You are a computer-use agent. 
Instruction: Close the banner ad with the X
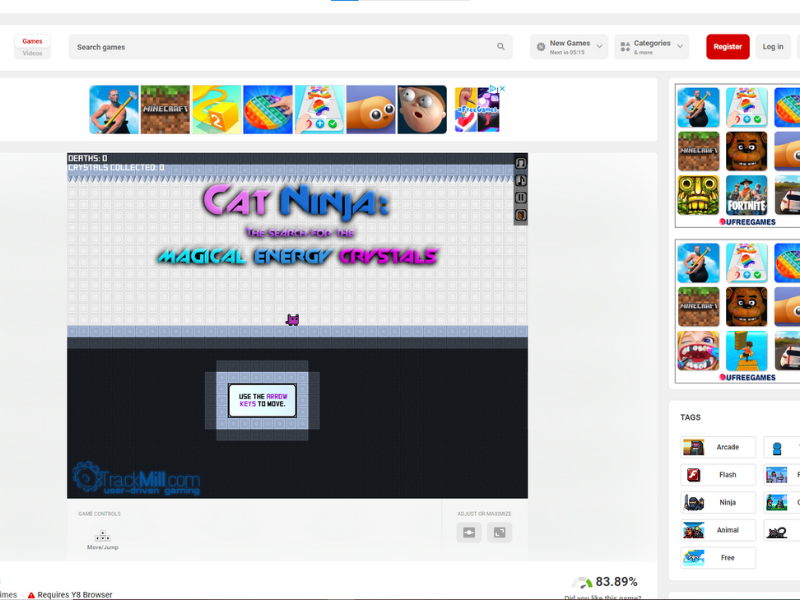(x=502, y=88)
